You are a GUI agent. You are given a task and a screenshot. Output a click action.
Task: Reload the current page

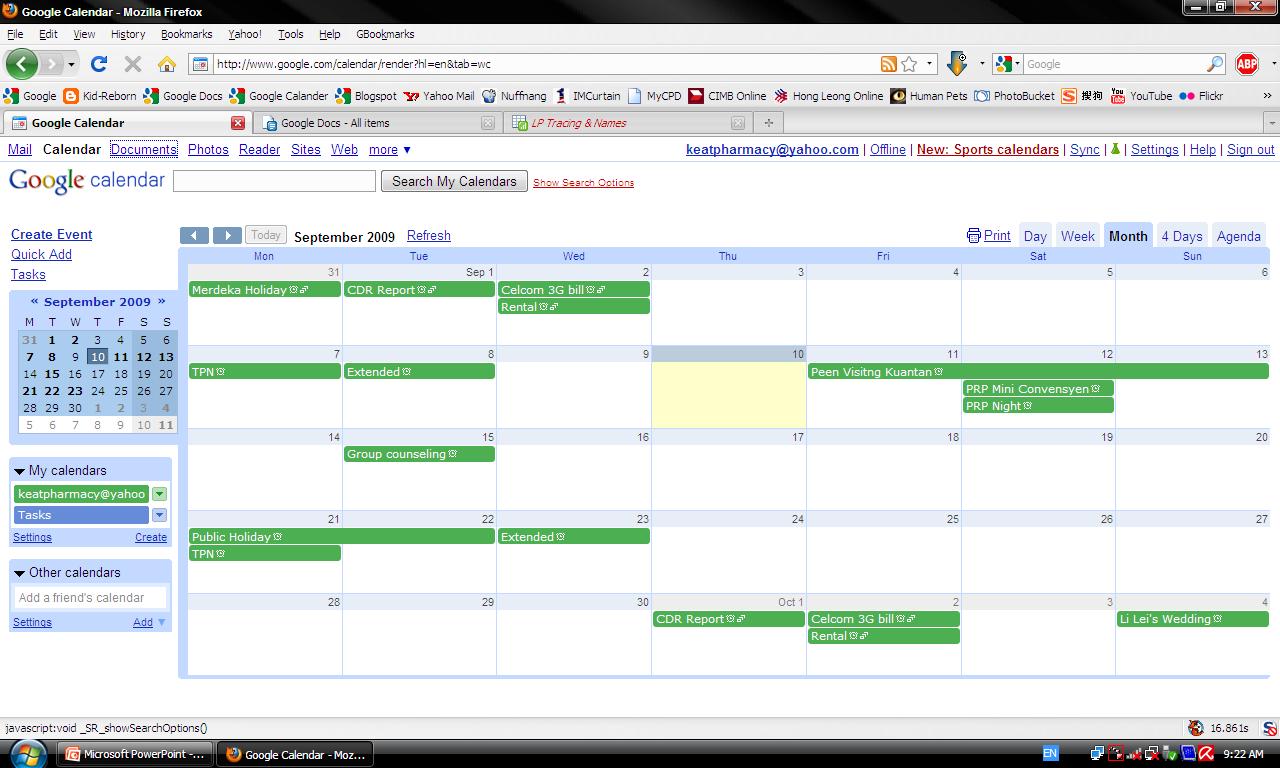98,64
